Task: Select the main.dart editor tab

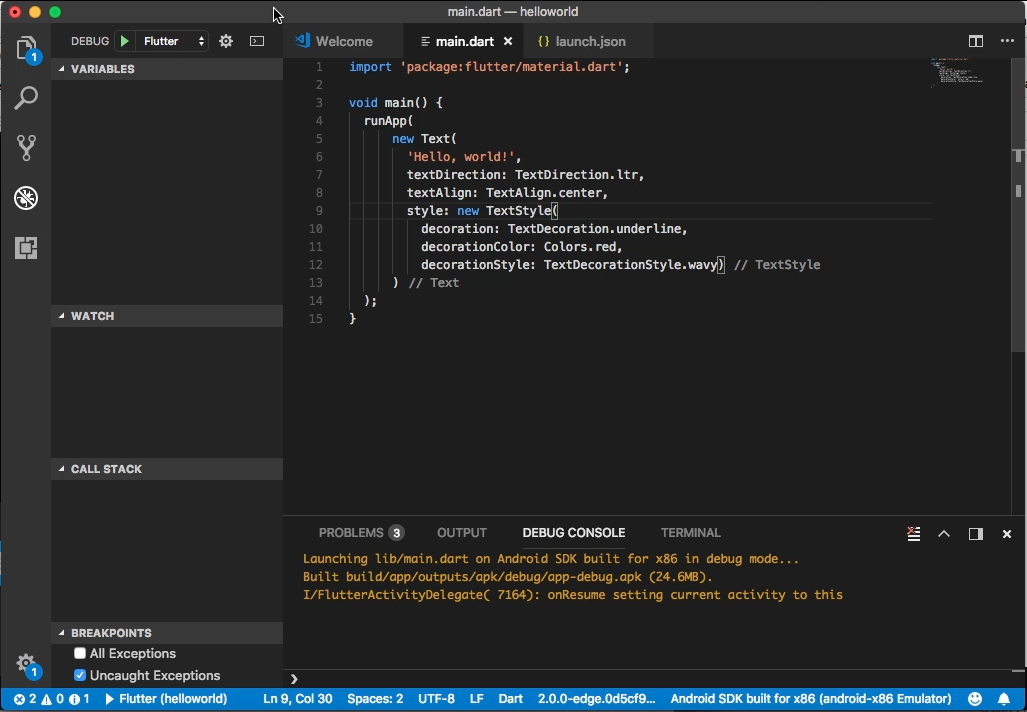Action: 464,41
